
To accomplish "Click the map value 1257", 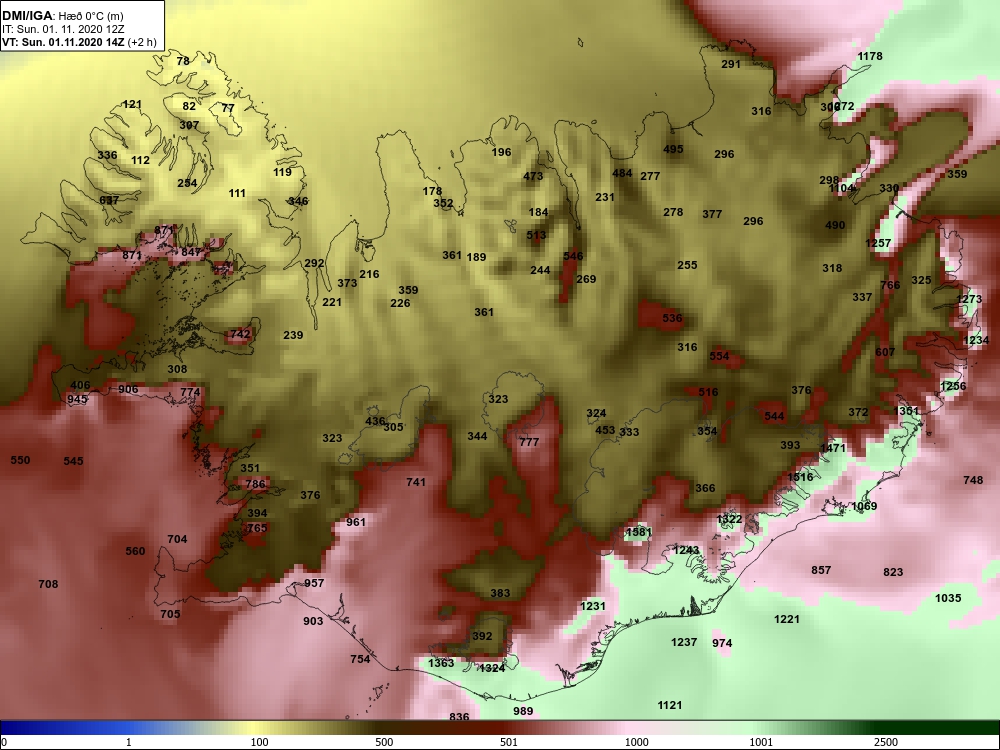I will coord(878,244).
